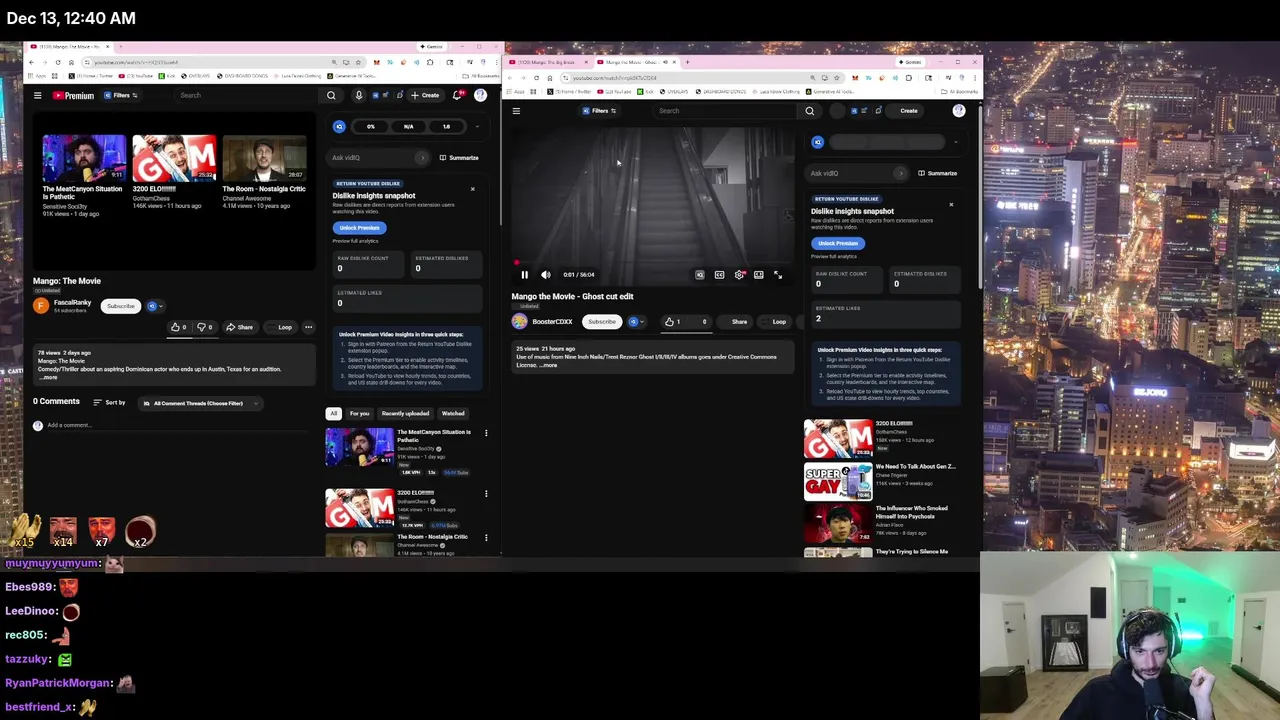This screenshot has height=720, width=1280.
Task: Select the Watched chip
Action: 453,413
